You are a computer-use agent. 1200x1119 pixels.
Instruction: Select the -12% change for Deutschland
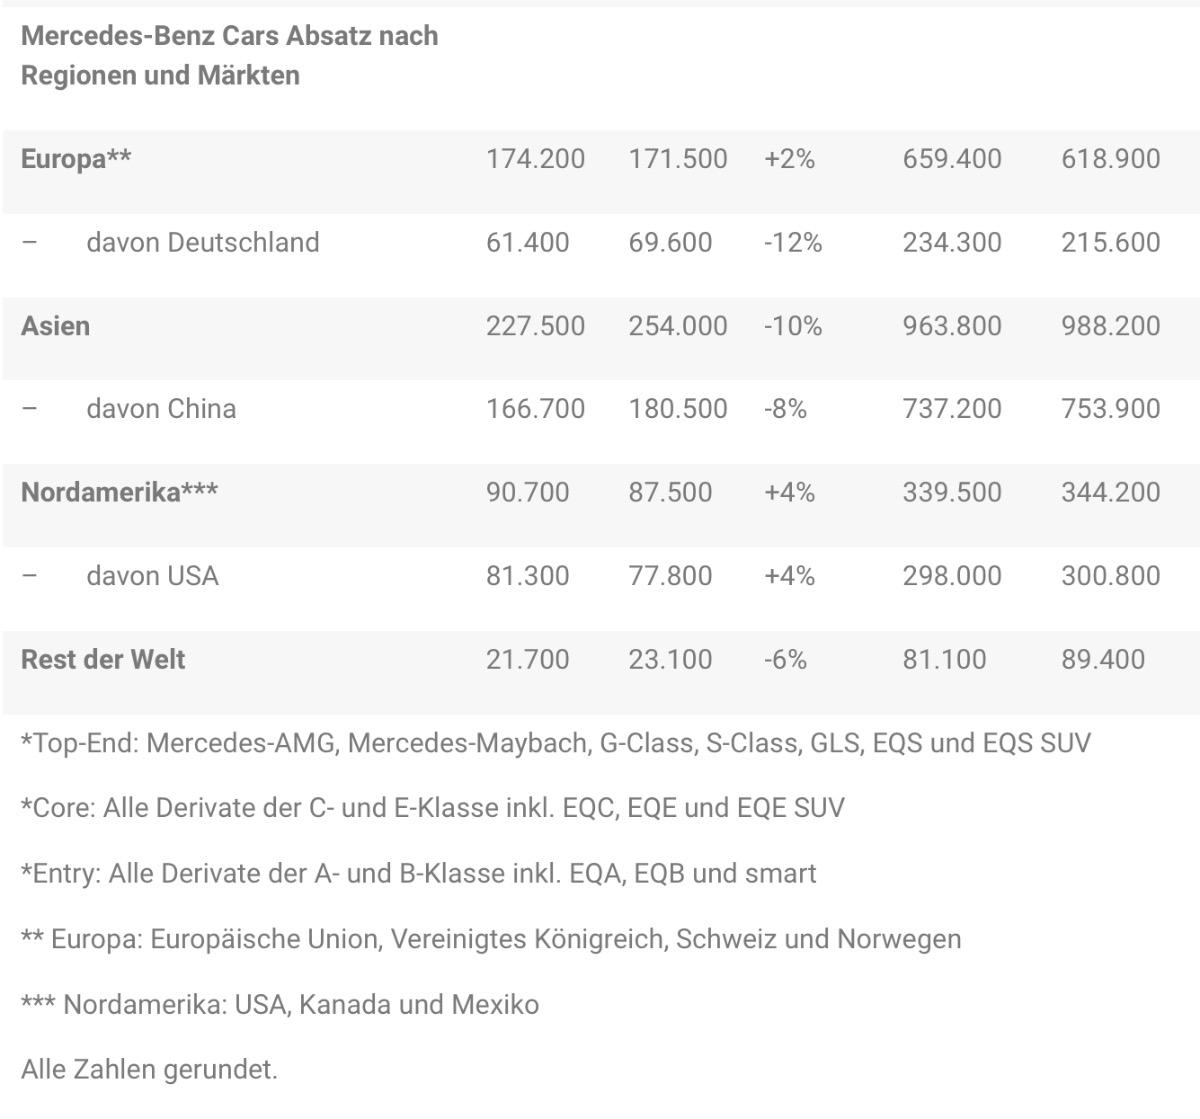(792, 242)
